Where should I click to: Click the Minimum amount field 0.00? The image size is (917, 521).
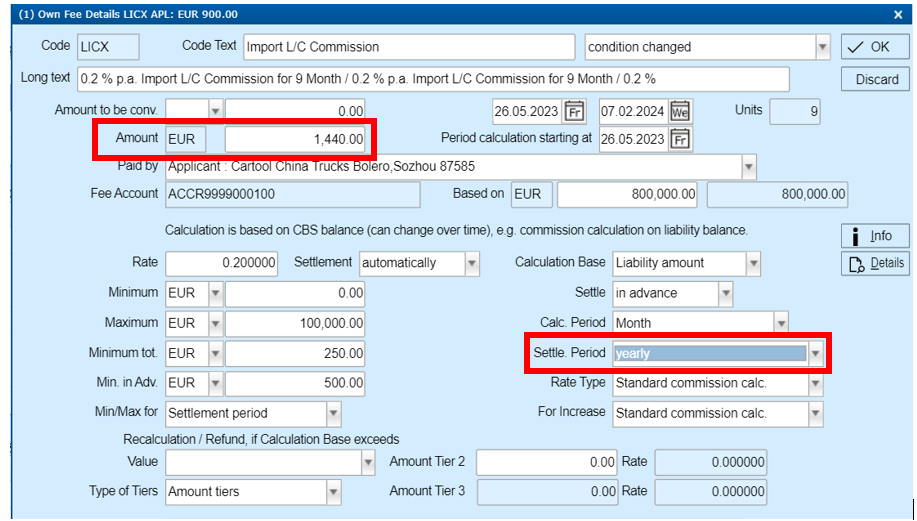295,293
